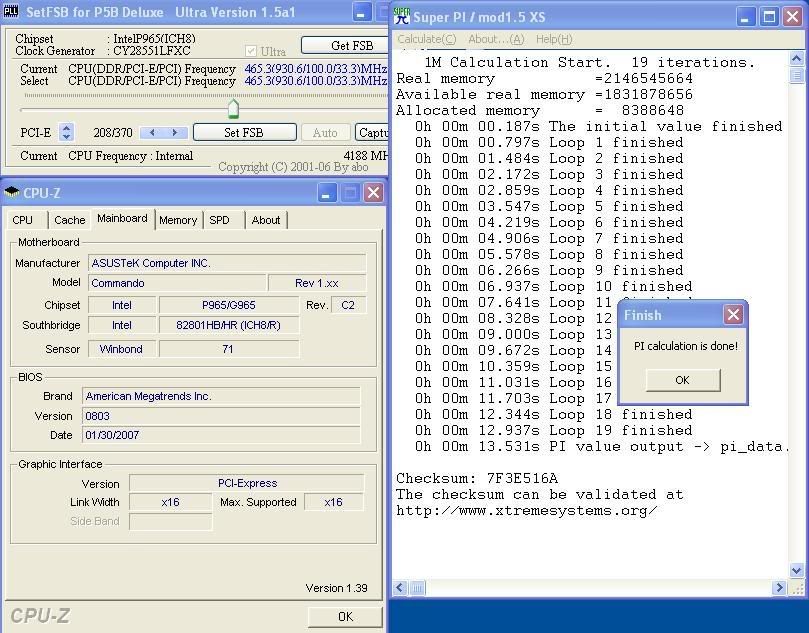Click the "Checksum: 7F3E516A" line in Super PI
Screen dimensions: 809x633
(477, 478)
